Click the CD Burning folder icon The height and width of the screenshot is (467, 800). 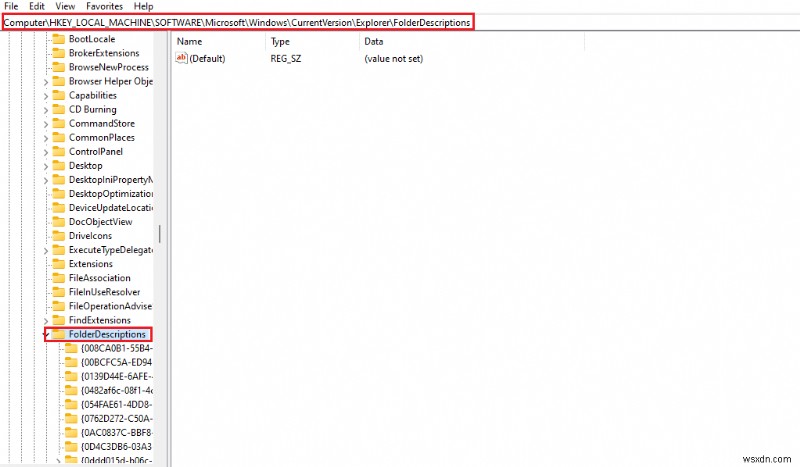tap(59, 109)
